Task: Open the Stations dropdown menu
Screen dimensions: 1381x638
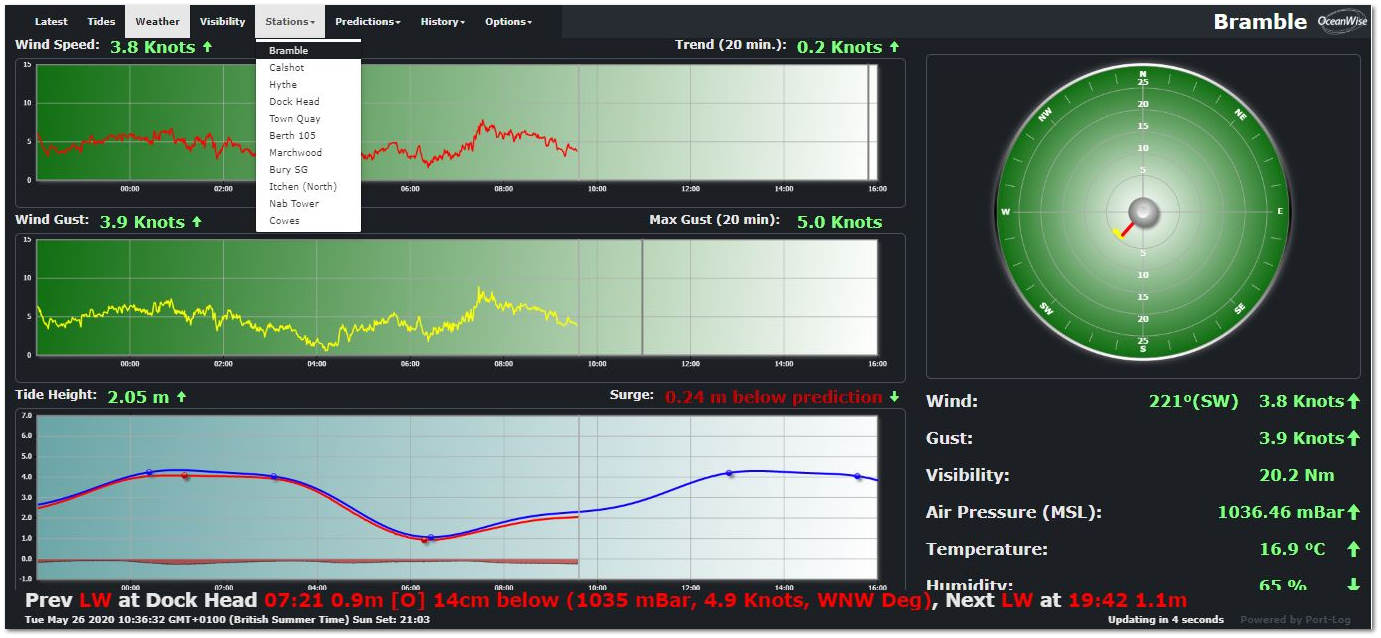Action: [x=290, y=22]
